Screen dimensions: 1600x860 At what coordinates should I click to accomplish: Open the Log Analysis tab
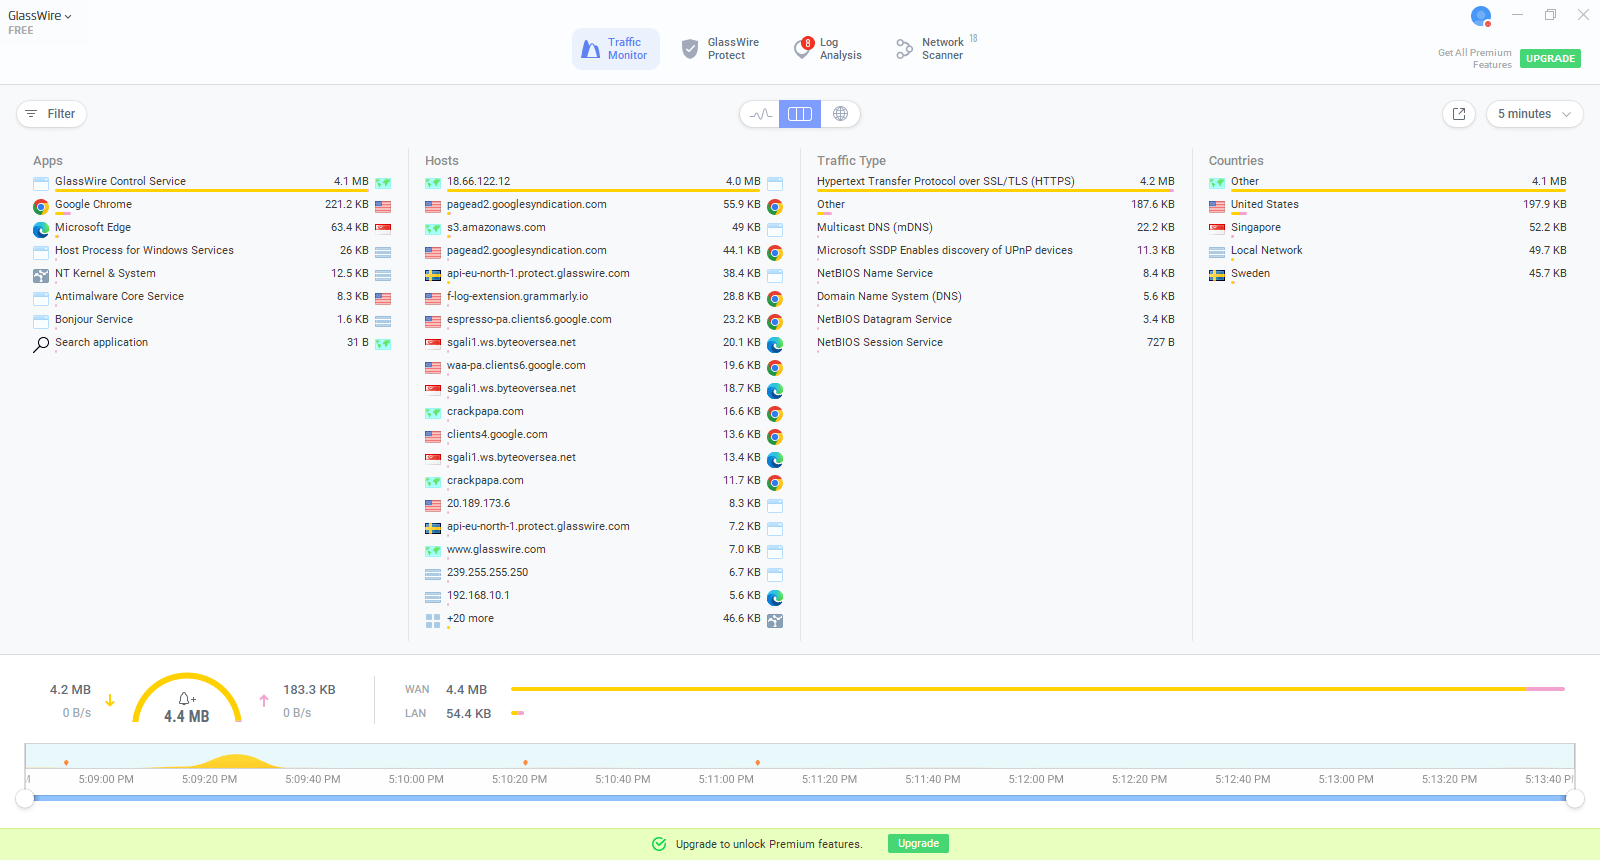point(828,49)
